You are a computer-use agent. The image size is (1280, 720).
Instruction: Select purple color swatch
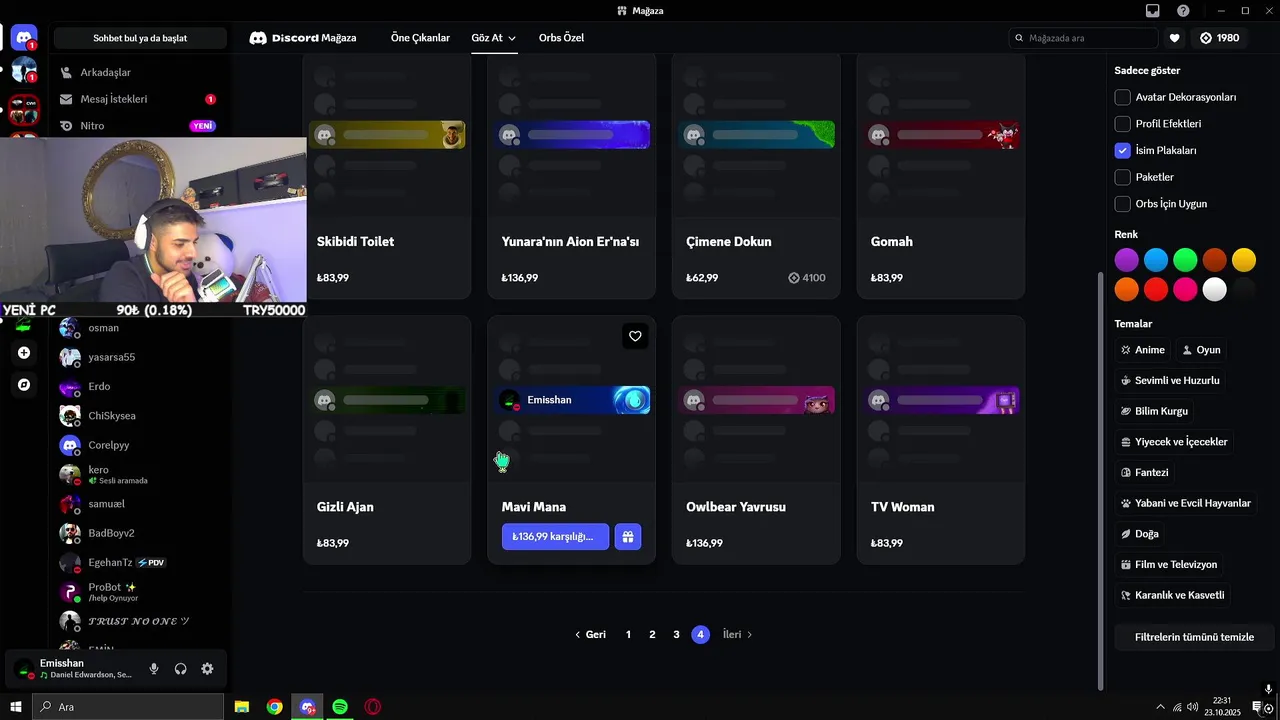1127,260
